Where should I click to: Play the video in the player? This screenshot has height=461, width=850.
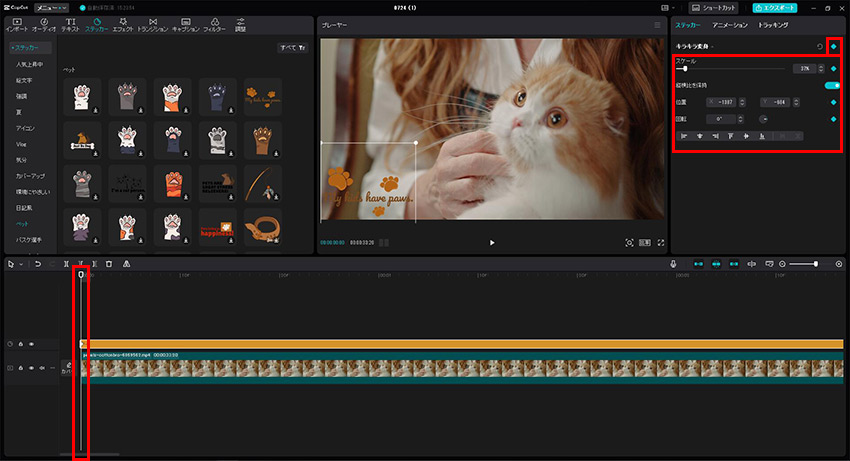click(x=491, y=242)
